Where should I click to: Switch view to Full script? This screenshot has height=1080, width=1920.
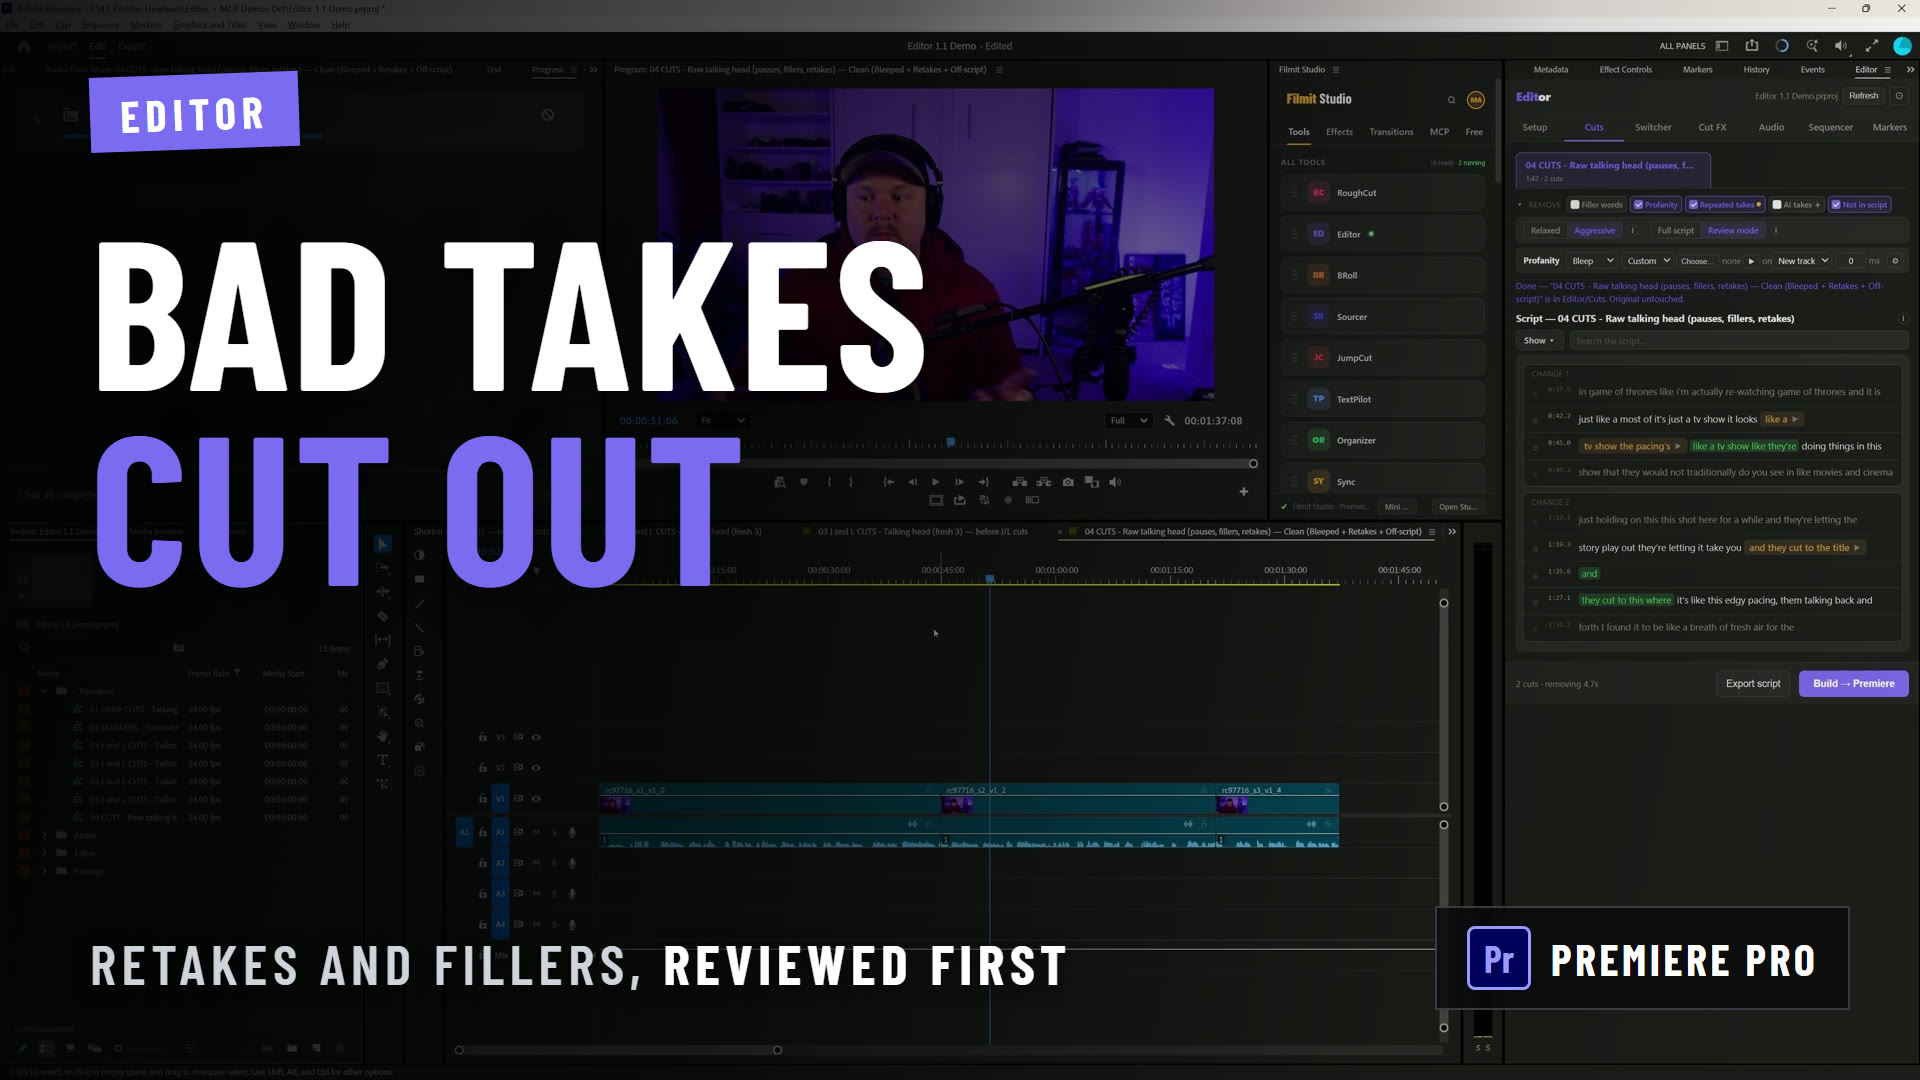(1675, 231)
